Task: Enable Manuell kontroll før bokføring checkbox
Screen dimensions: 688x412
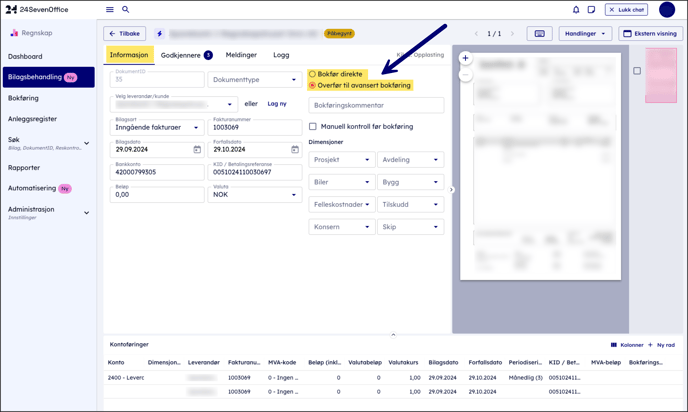Action: (313, 127)
